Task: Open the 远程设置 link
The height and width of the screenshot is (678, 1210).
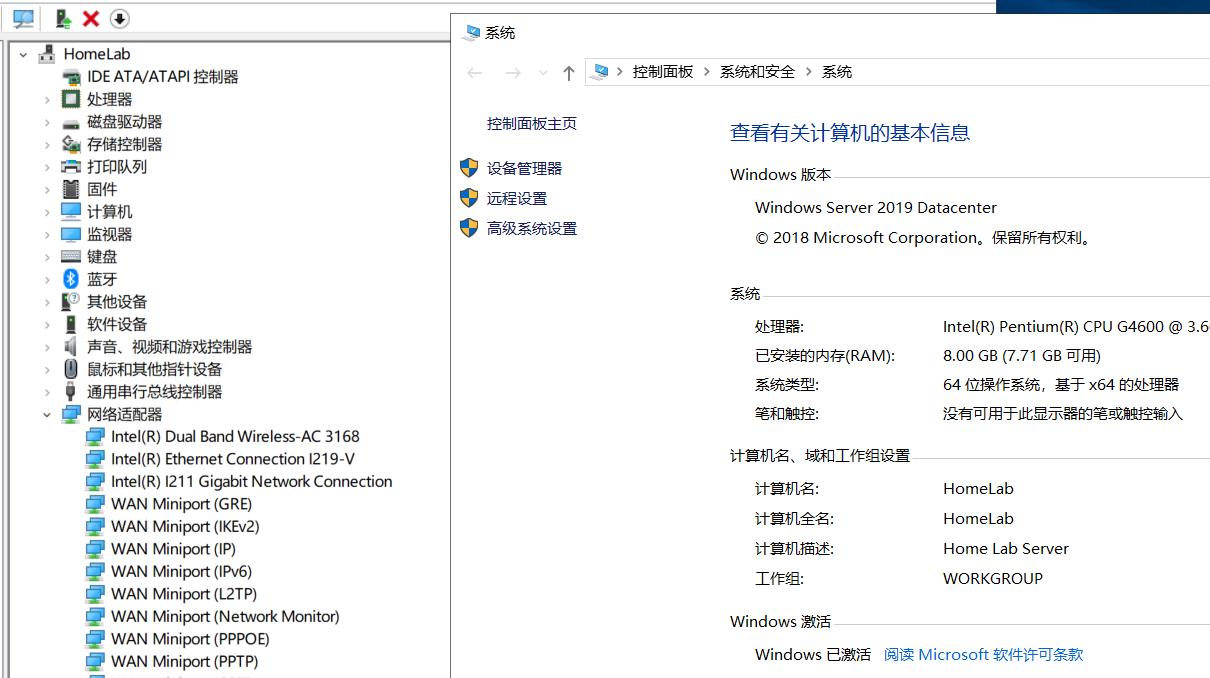Action: point(517,199)
